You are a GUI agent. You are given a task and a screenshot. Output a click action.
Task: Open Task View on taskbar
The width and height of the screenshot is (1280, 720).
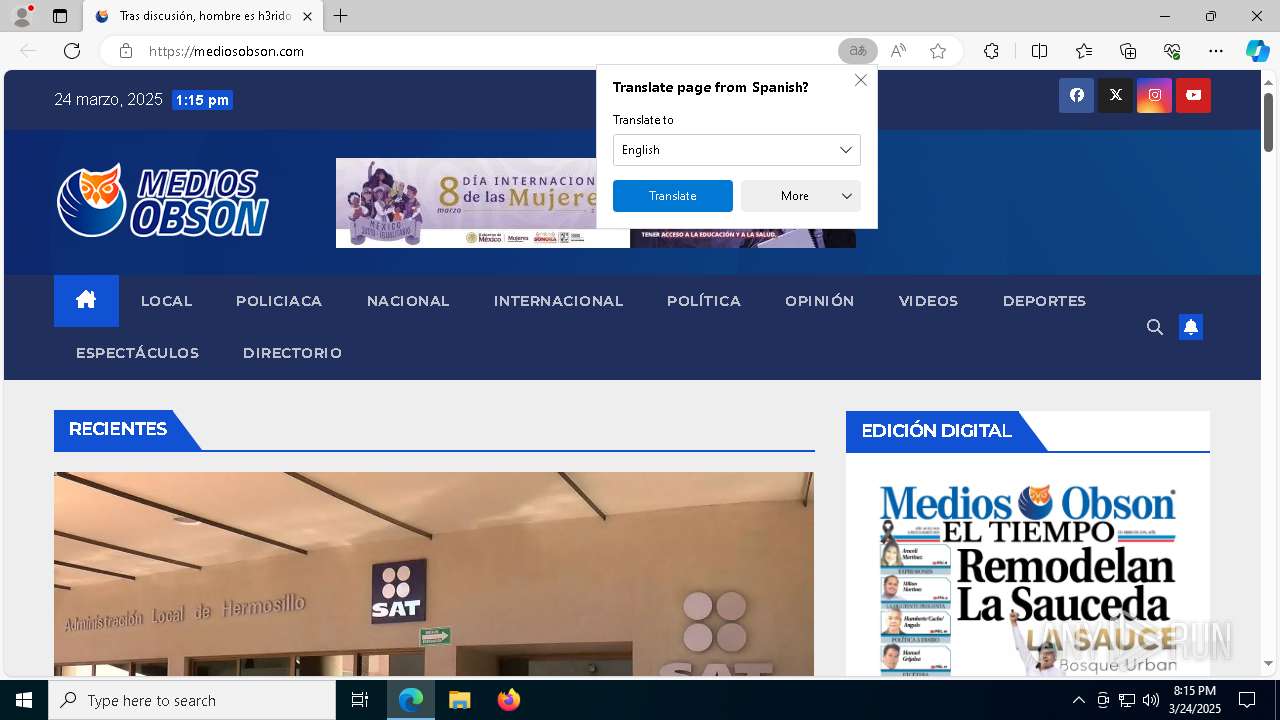point(360,700)
